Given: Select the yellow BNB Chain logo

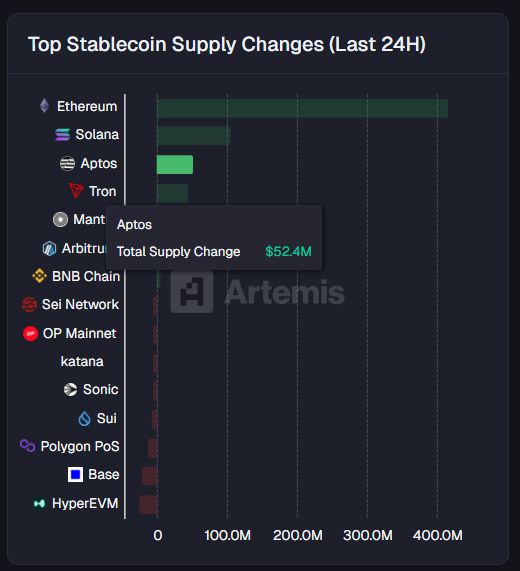Looking at the screenshot, I should (39, 276).
